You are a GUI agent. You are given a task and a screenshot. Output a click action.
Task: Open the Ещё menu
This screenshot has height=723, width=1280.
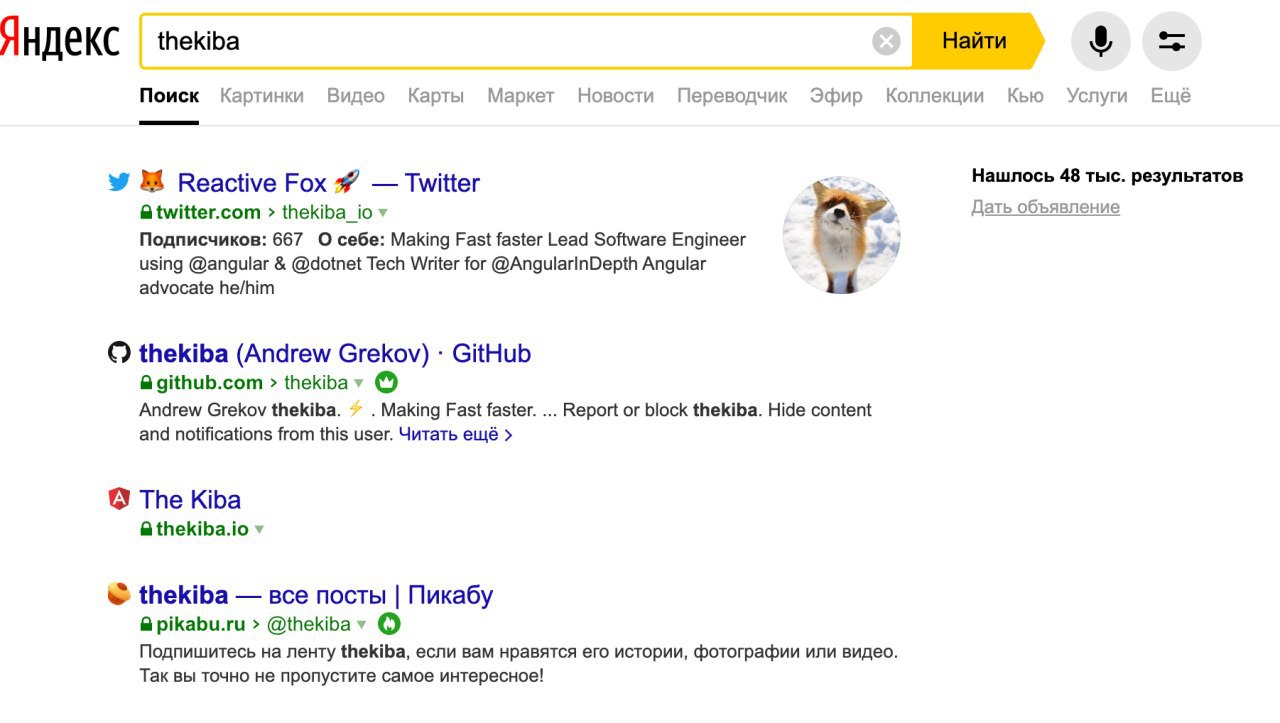click(x=1171, y=96)
